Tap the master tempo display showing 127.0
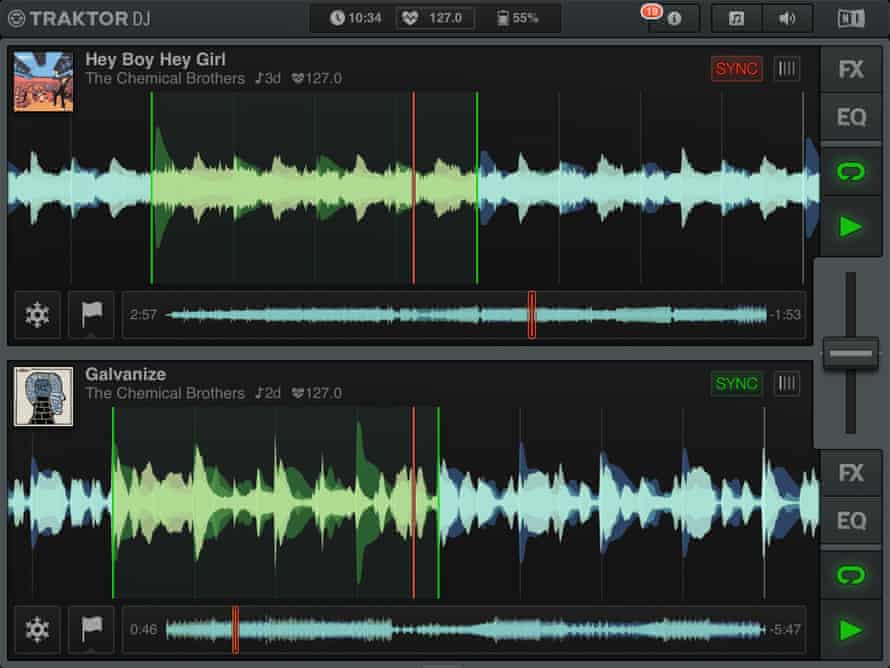The width and height of the screenshot is (890, 668). point(435,16)
